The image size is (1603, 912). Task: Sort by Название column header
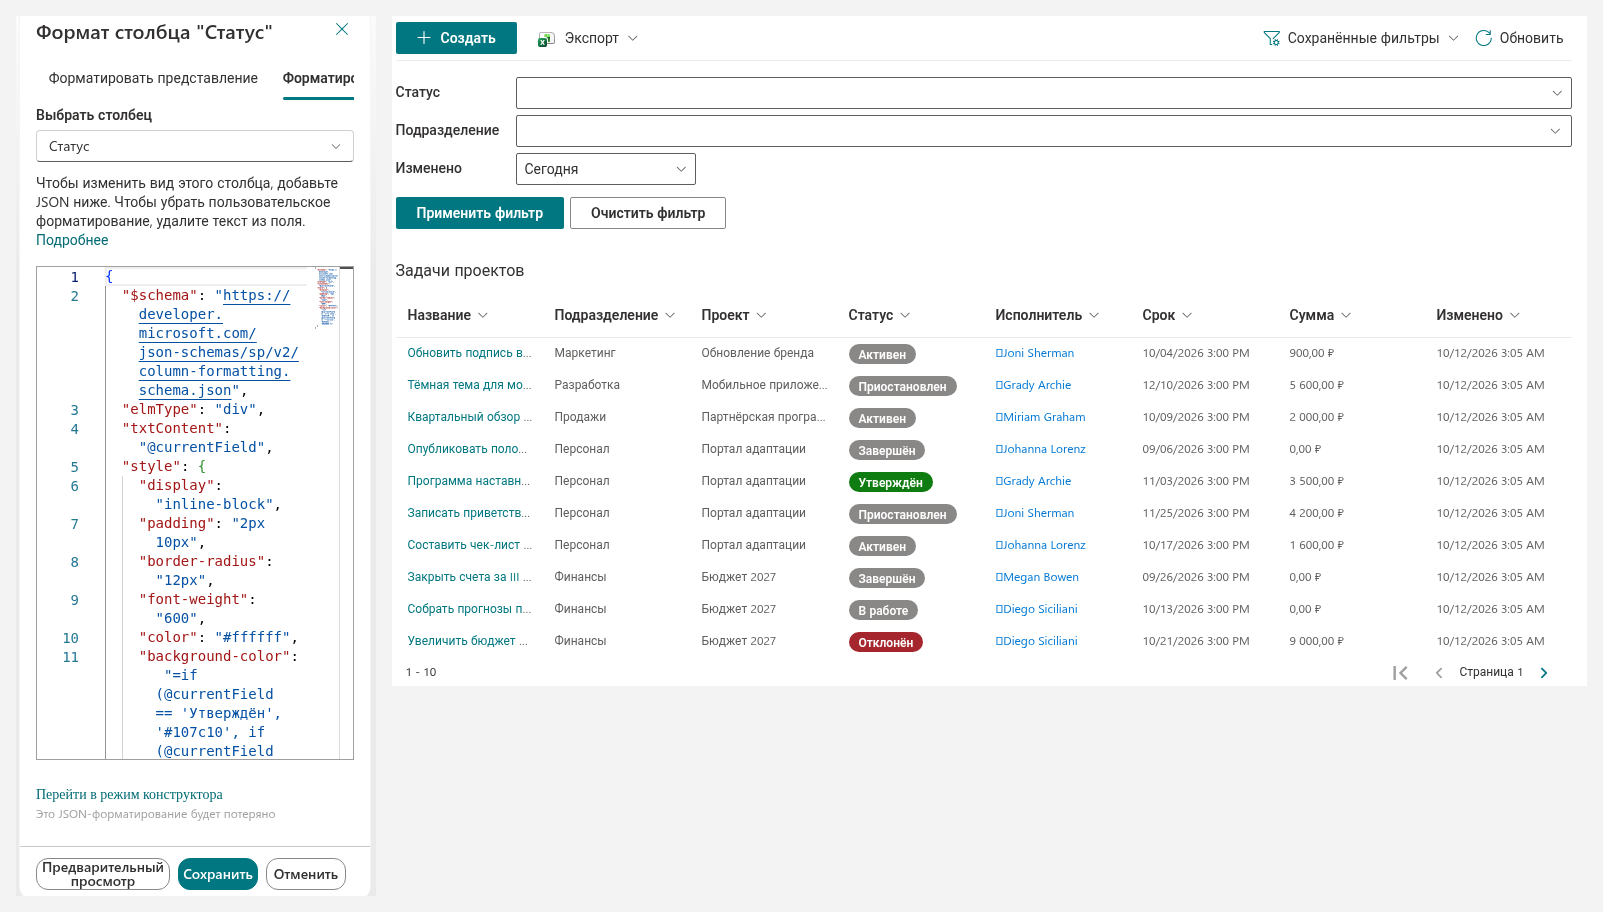coord(447,315)
